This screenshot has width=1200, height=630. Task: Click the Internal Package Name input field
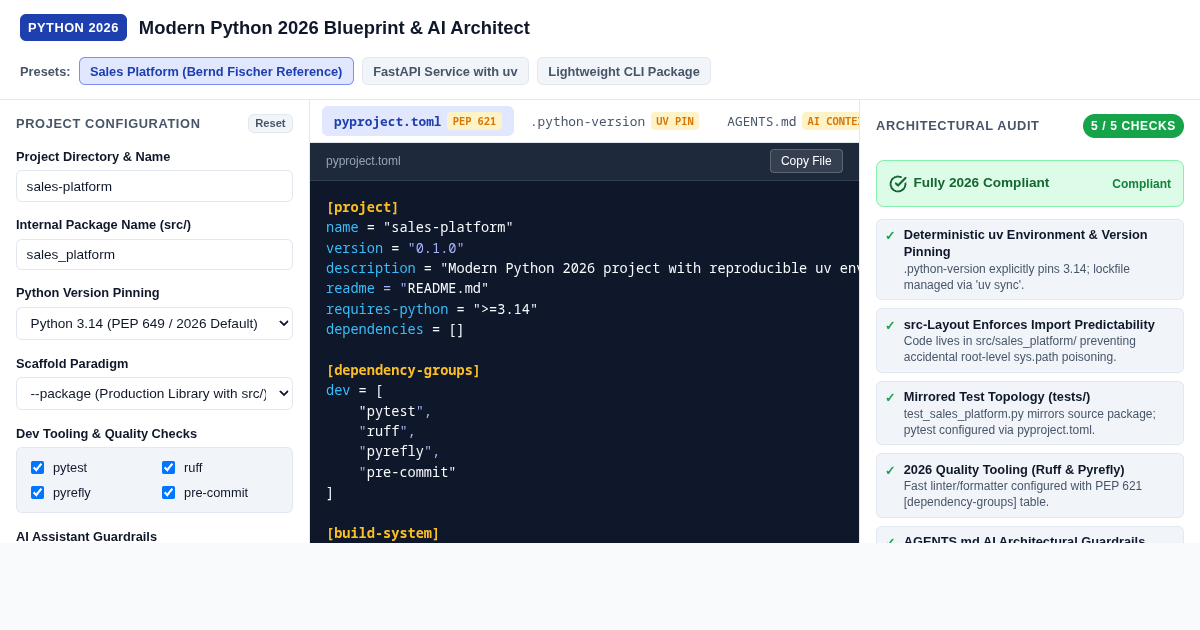[154, 254]
